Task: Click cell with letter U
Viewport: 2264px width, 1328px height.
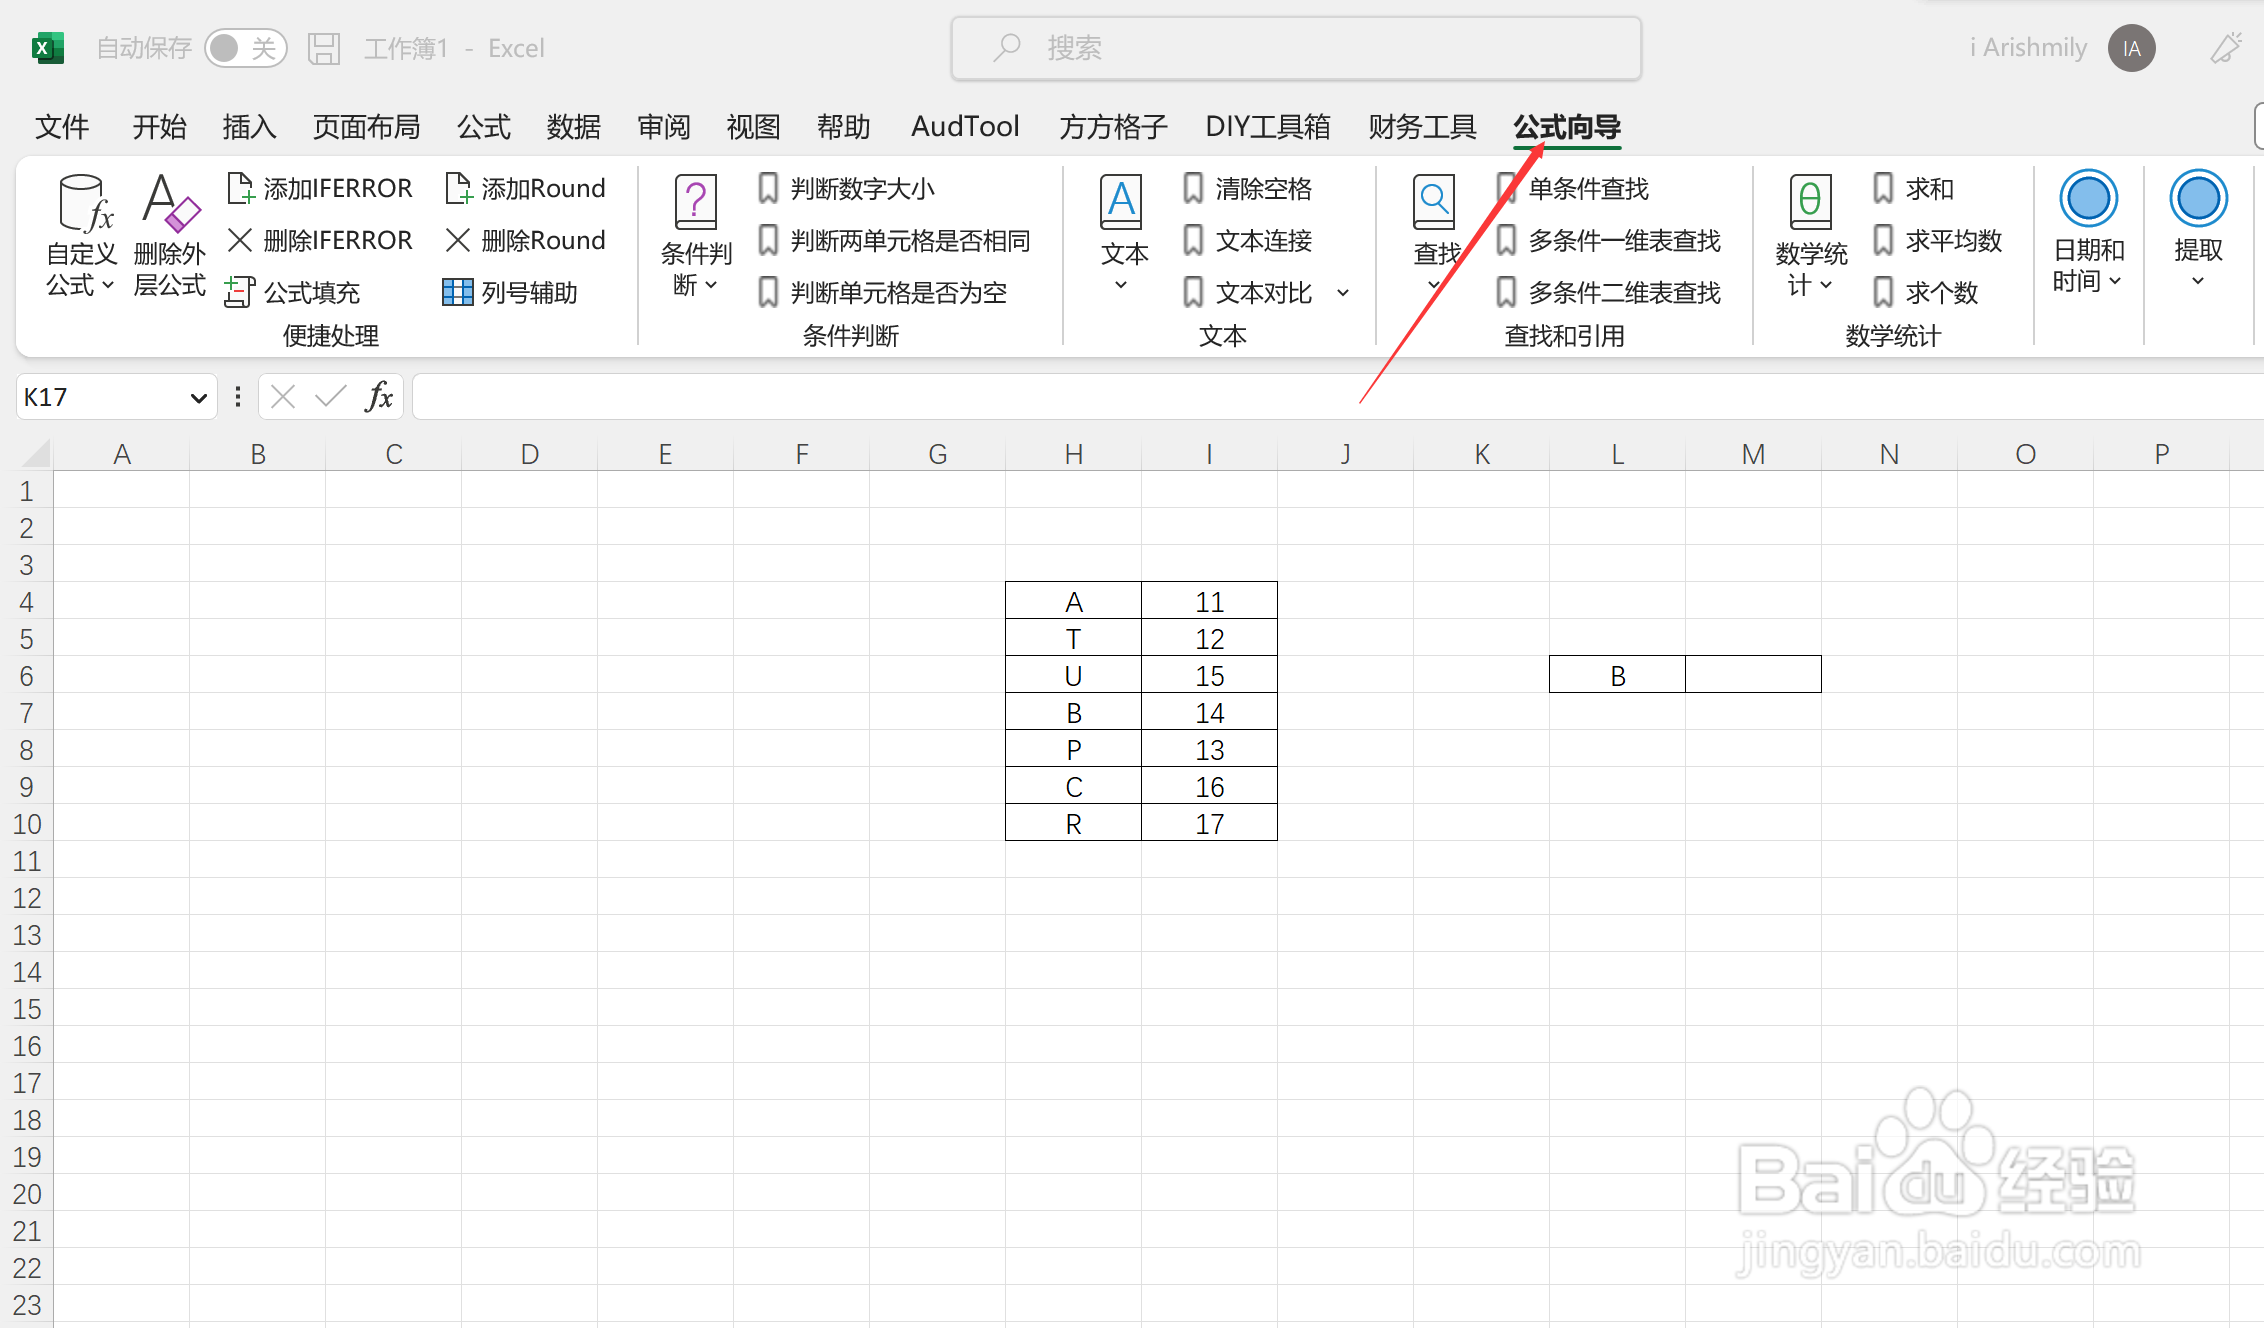Action: (1073, 675)
